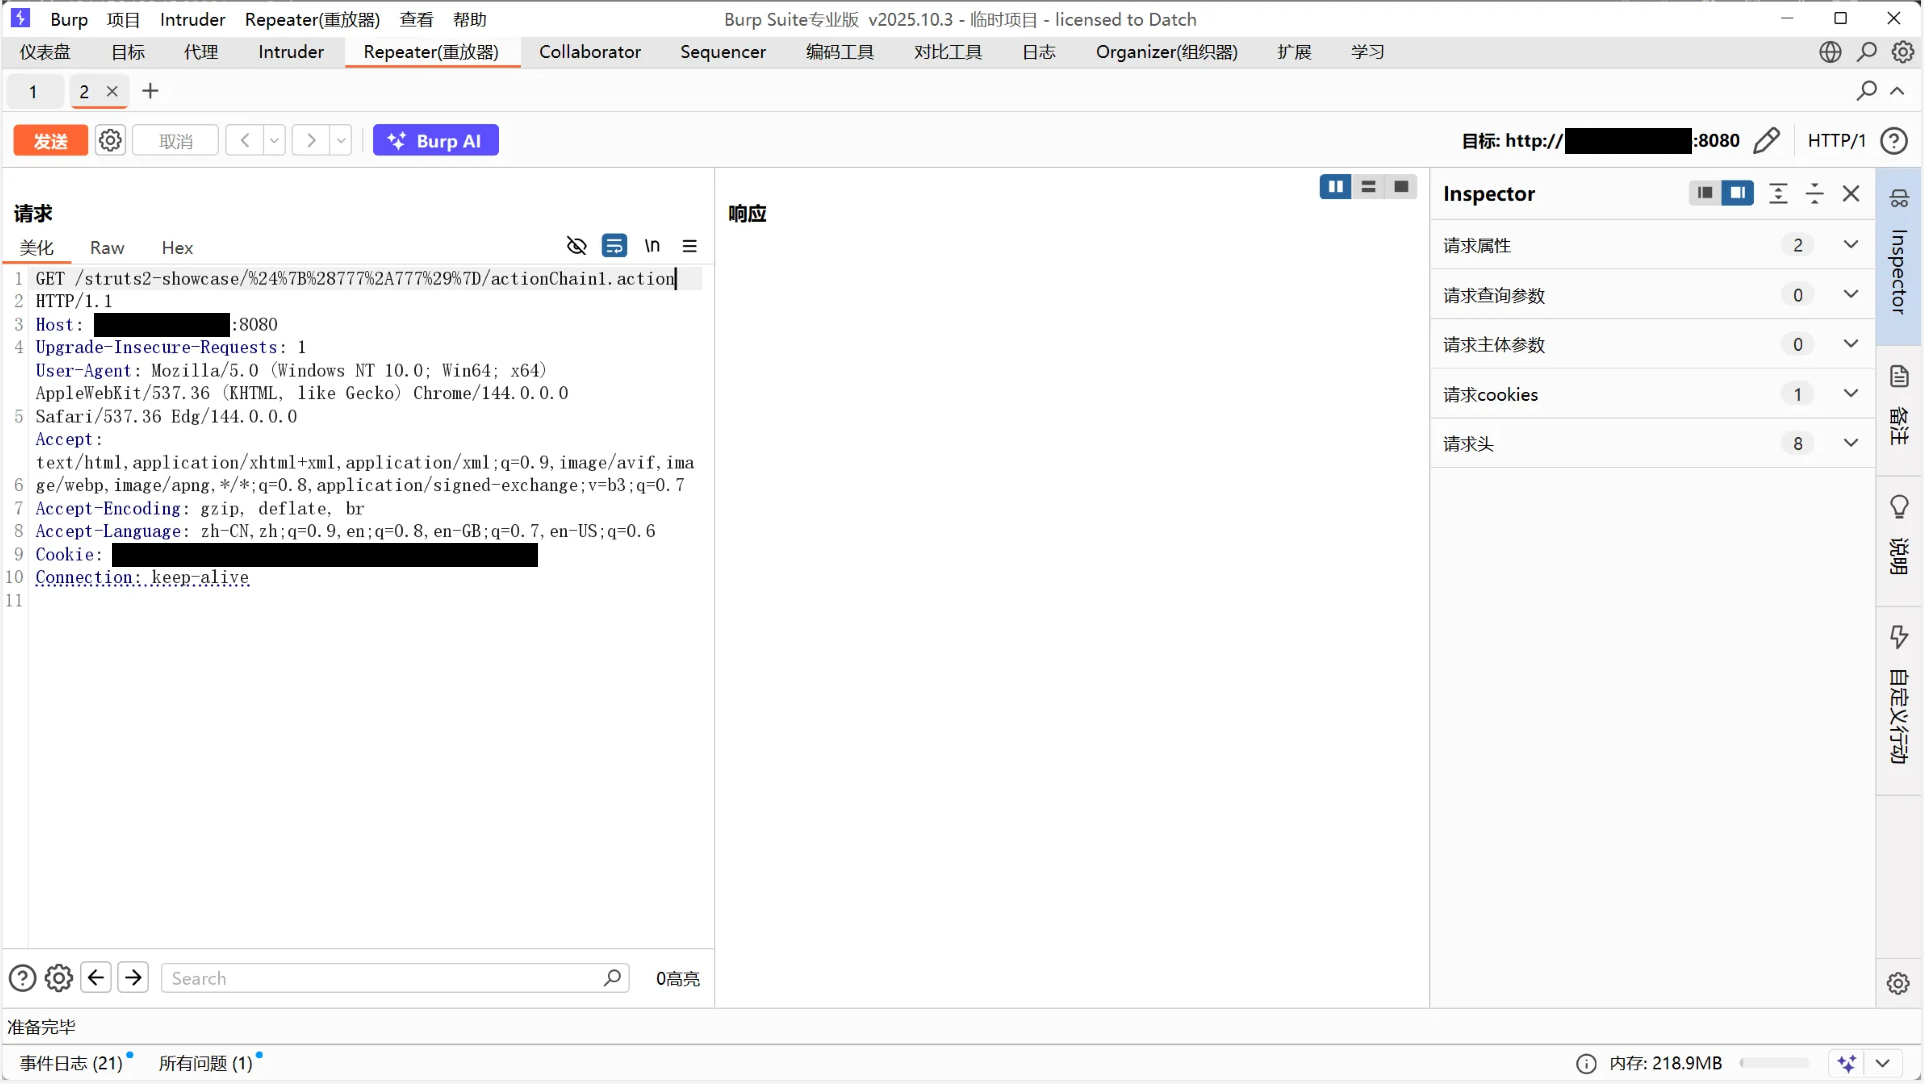
Task: Switch request view to Hex tab
Action: (177, 248)
